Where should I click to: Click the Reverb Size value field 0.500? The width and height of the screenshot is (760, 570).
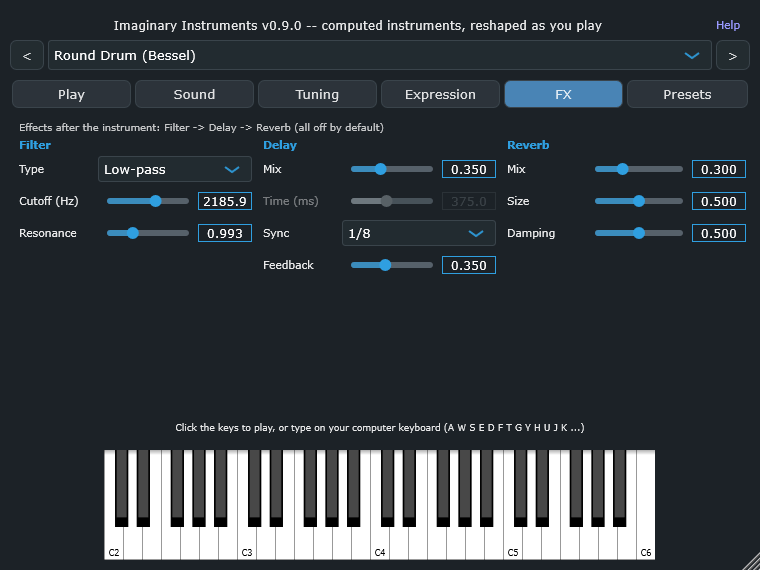(719, 201)
